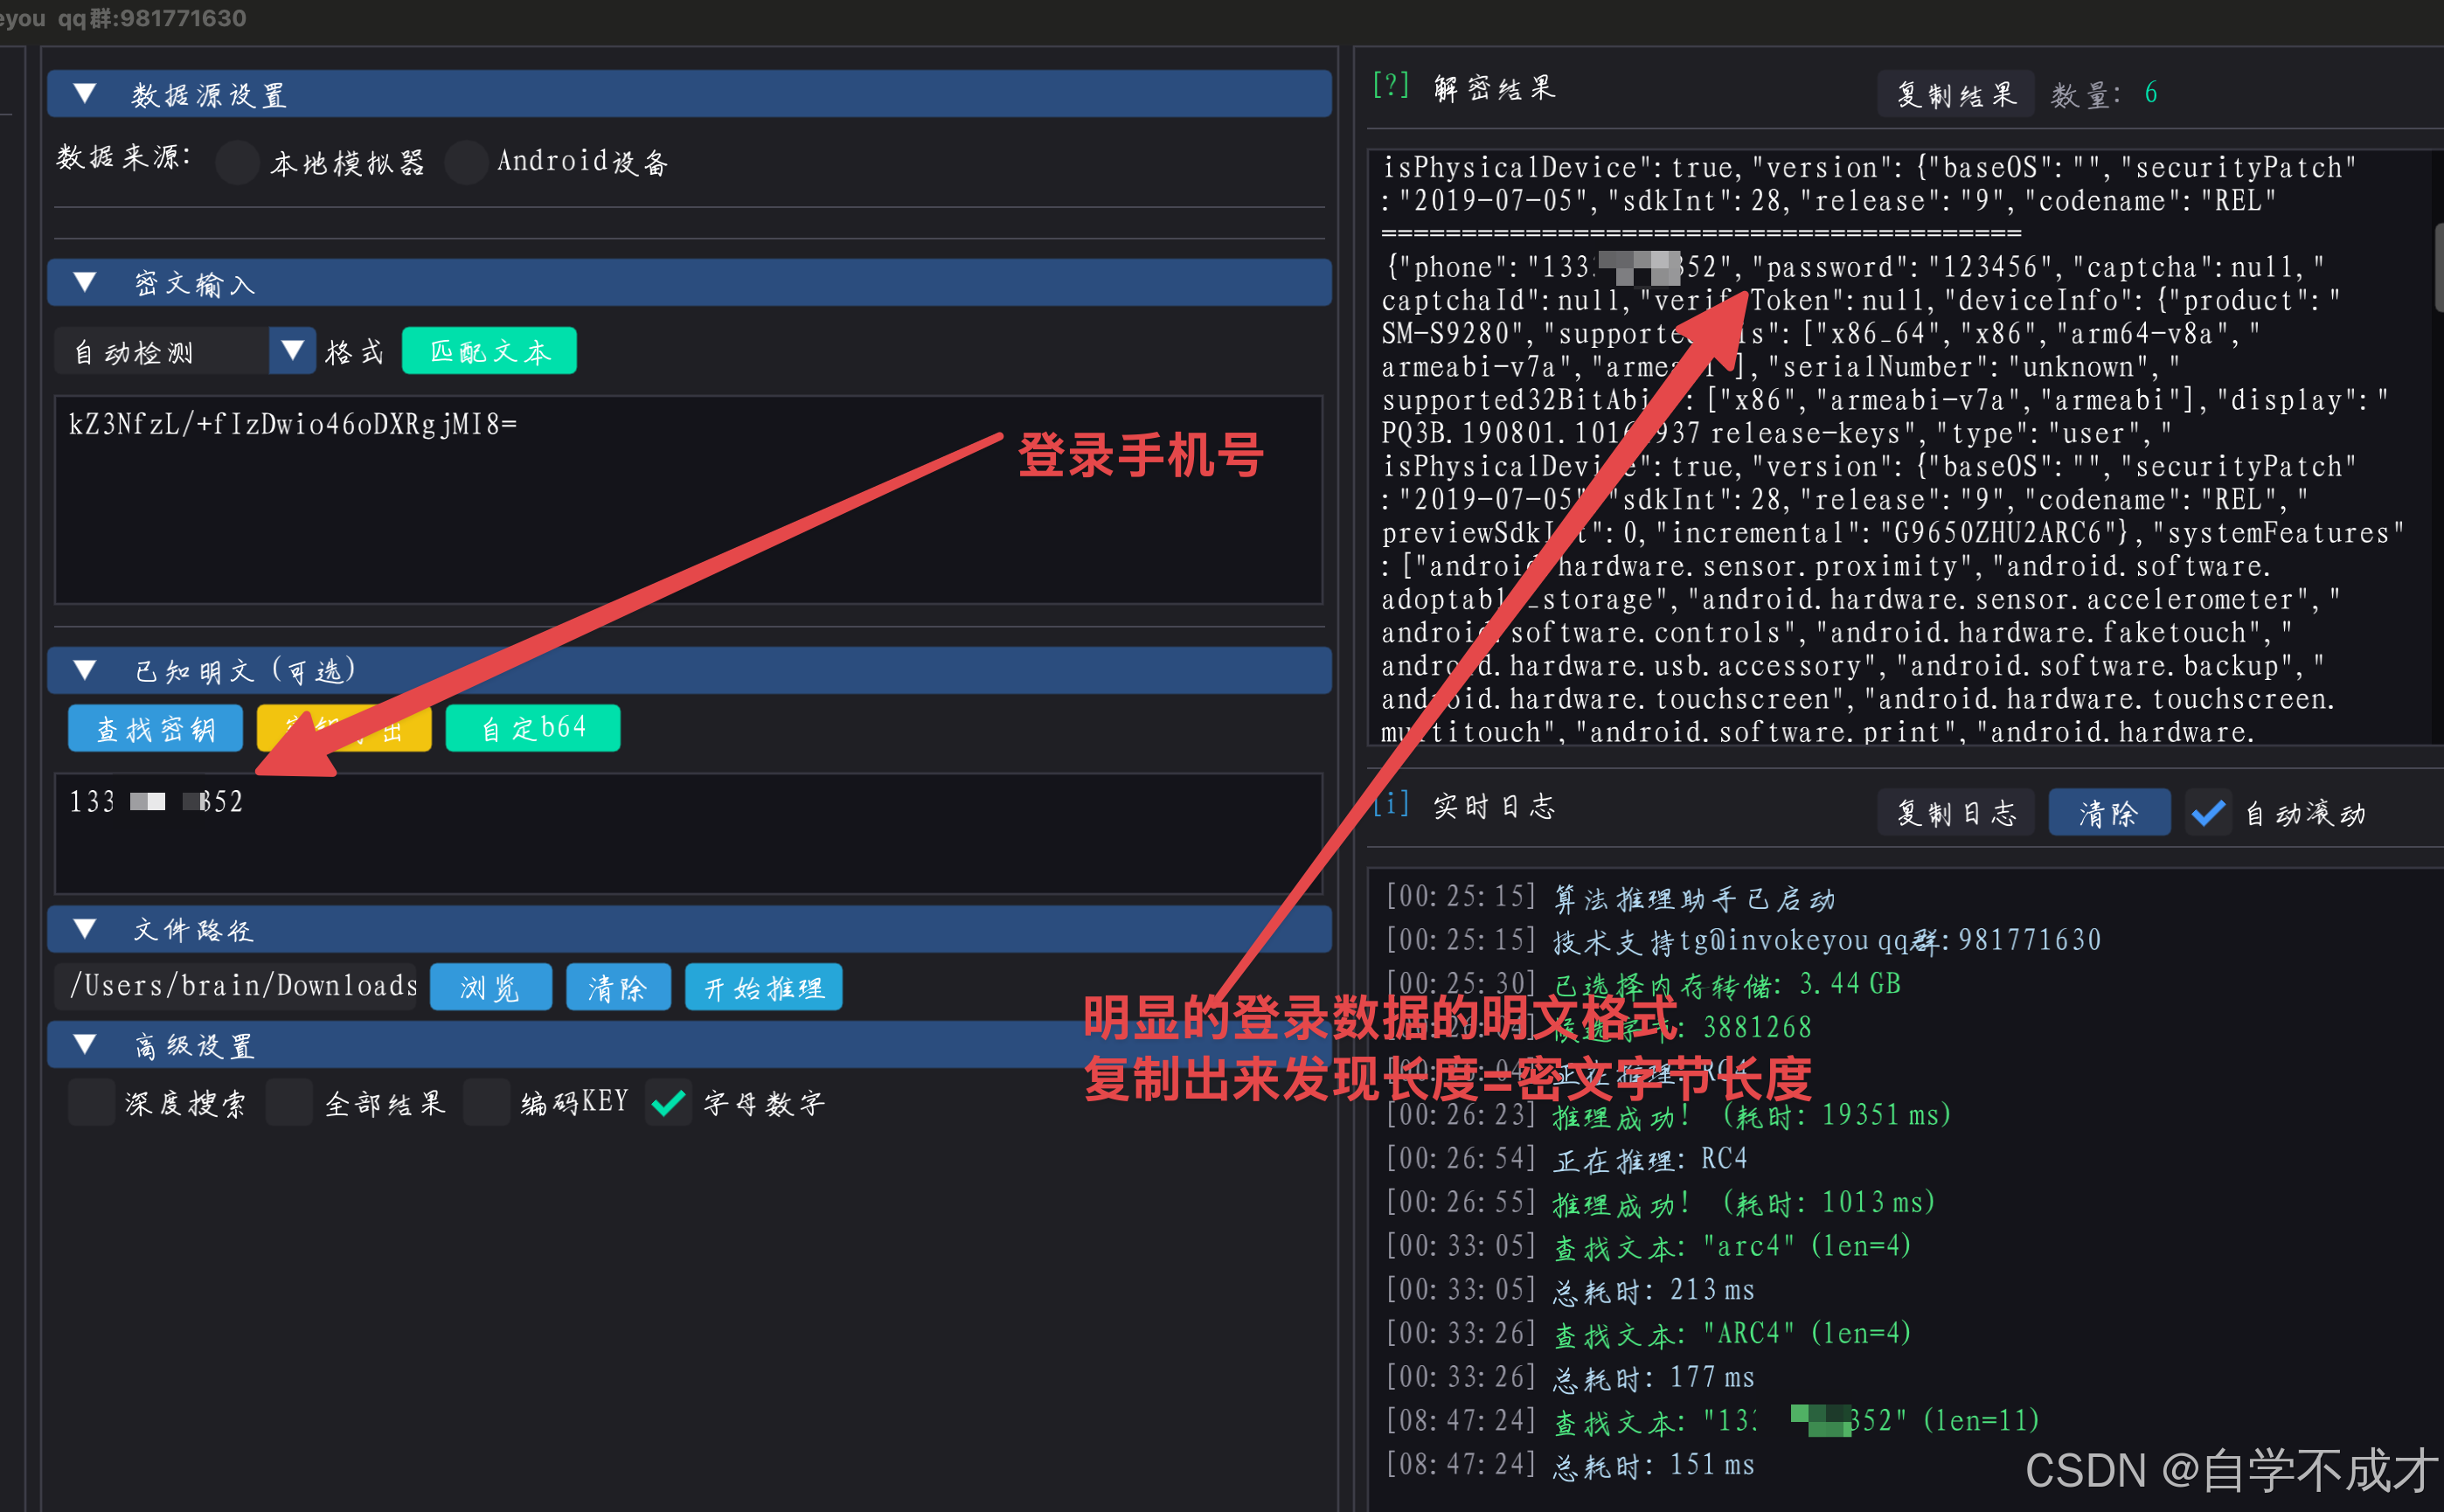Toggle the 高级设置 section arrow
The height and width of the screenshot is (1512, 2444).
click(x=85, y=1045)
